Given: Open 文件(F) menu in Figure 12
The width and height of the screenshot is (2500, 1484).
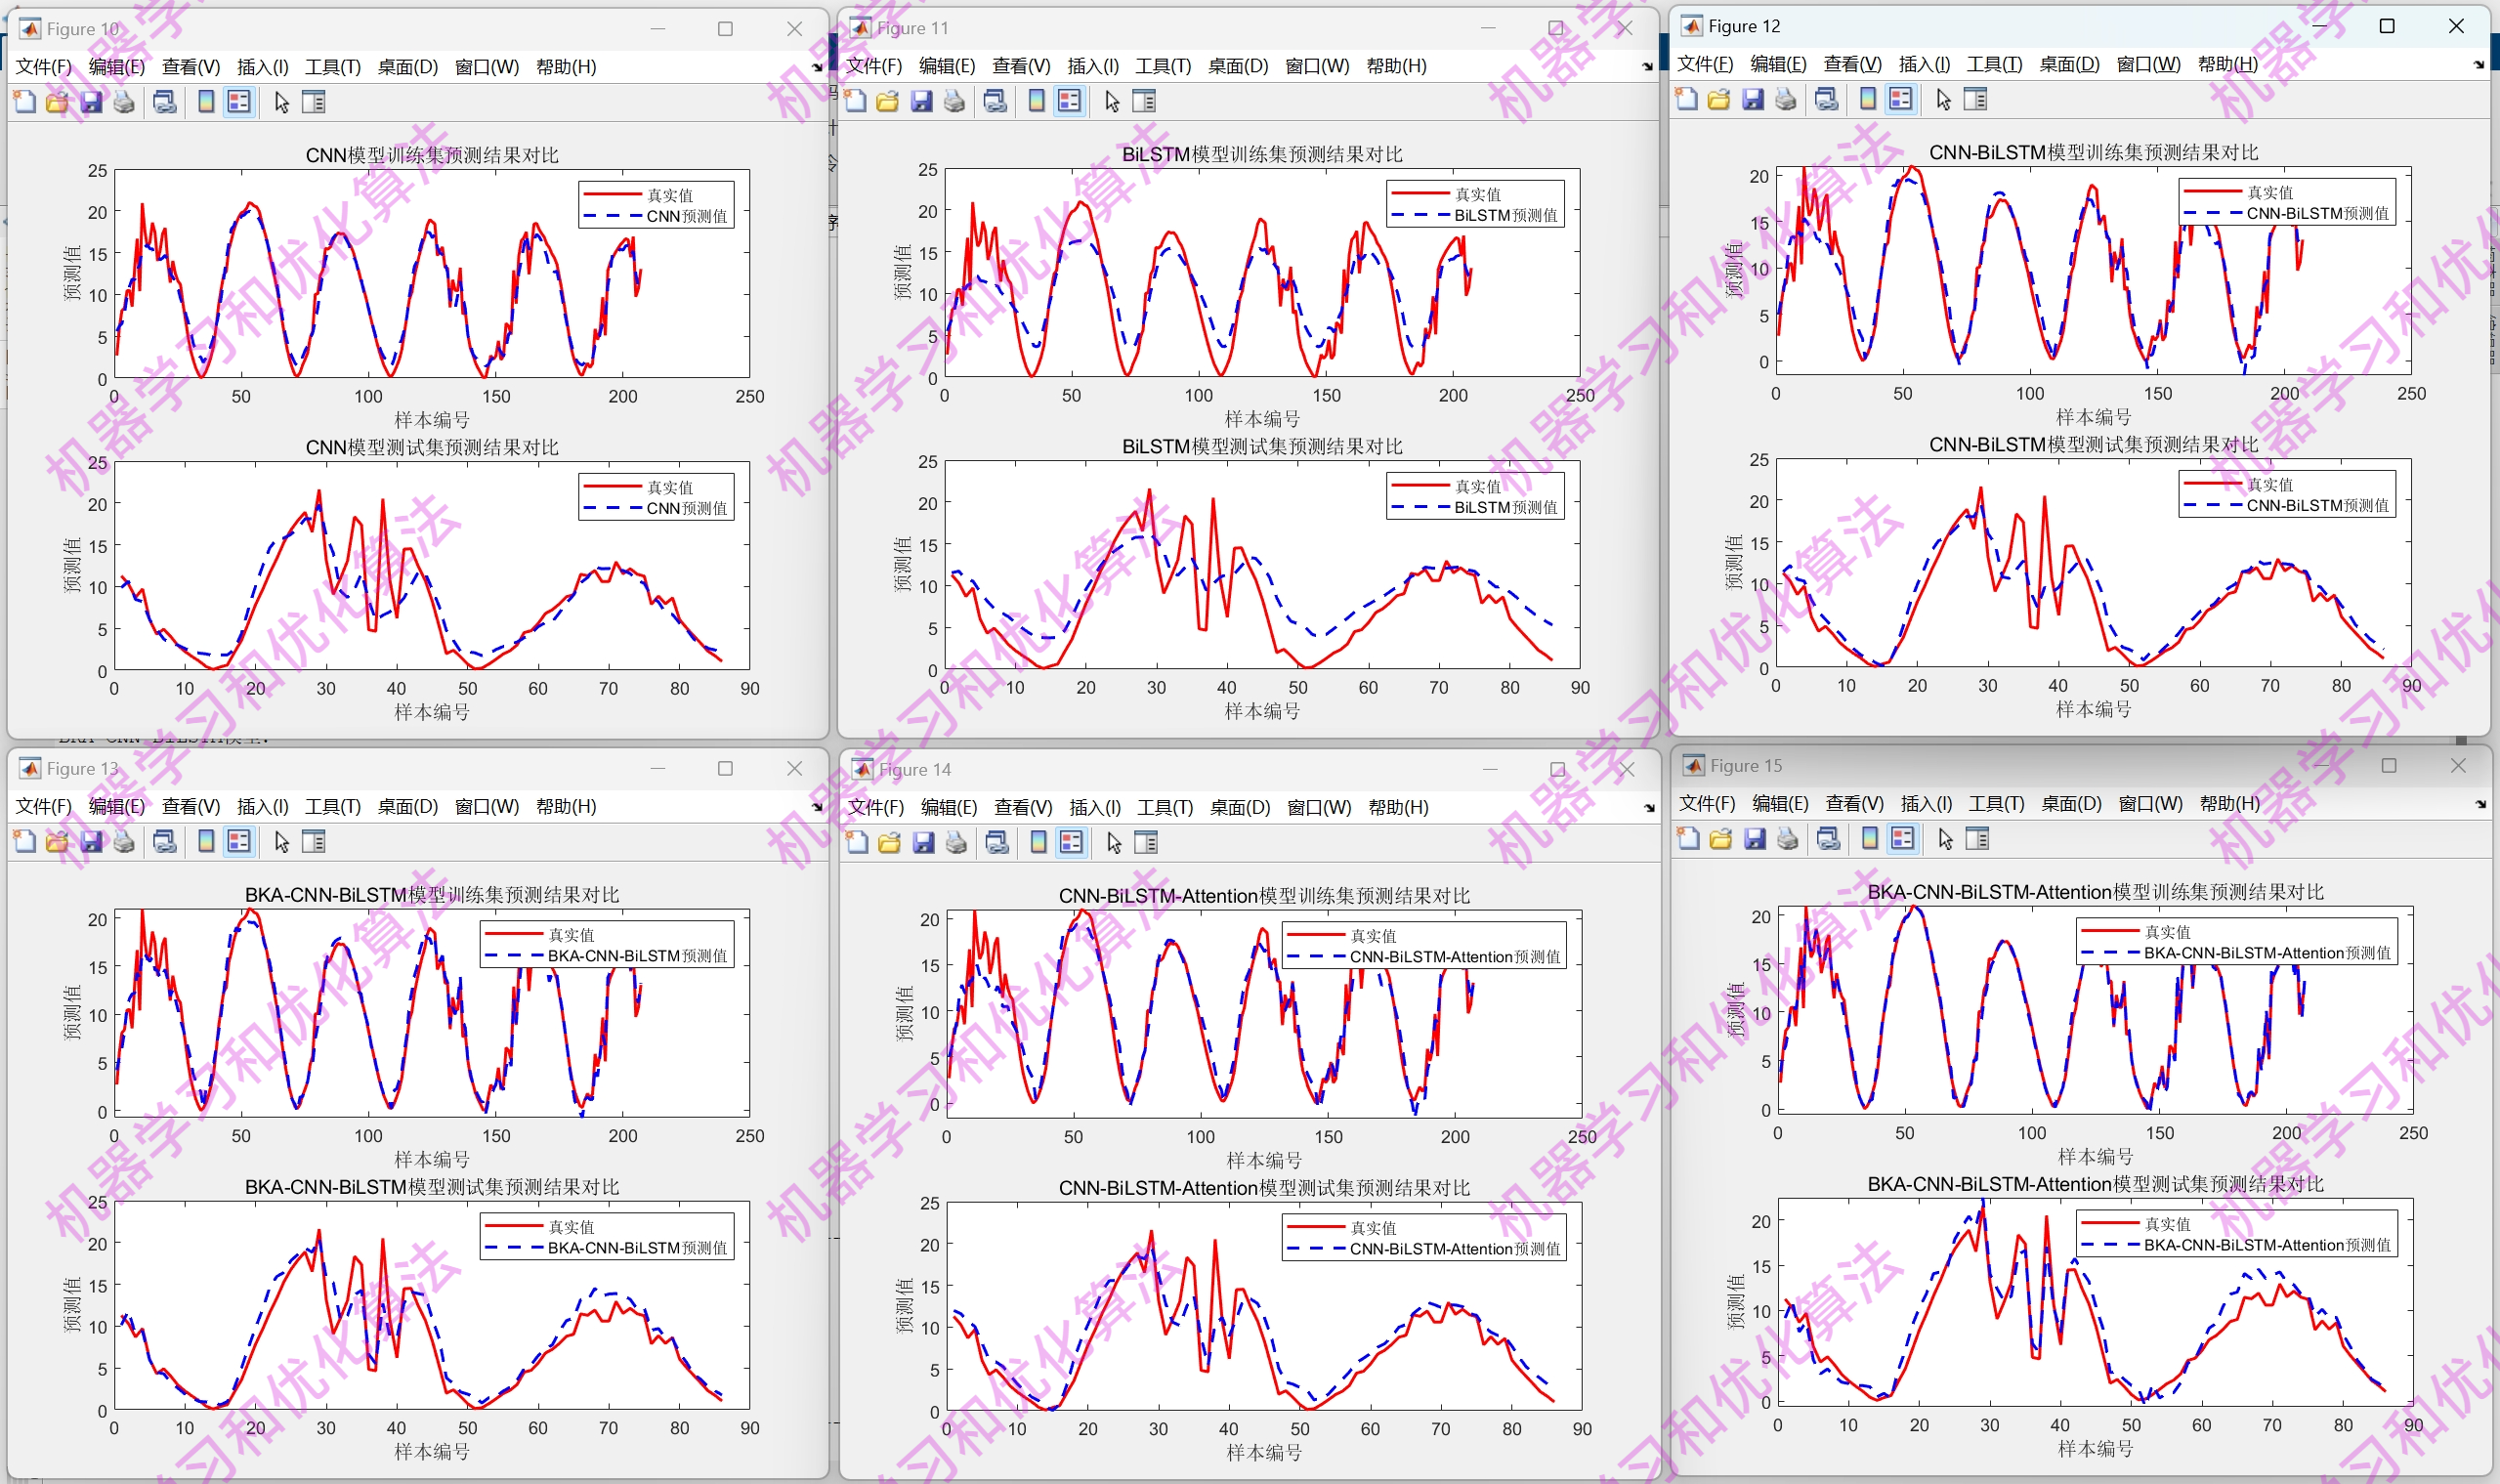Looking at the screenshot, I should [1704, 64].
